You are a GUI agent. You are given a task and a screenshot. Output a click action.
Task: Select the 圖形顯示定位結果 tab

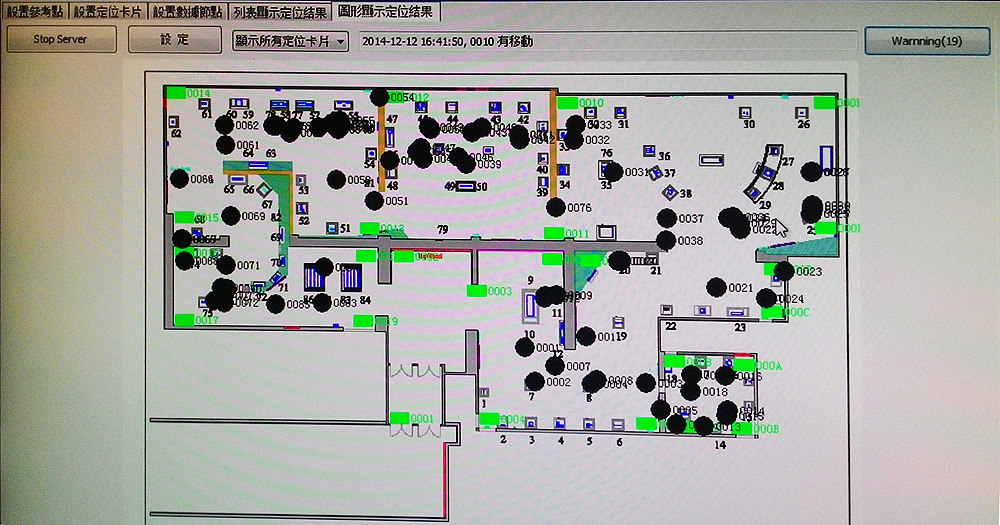385,11
